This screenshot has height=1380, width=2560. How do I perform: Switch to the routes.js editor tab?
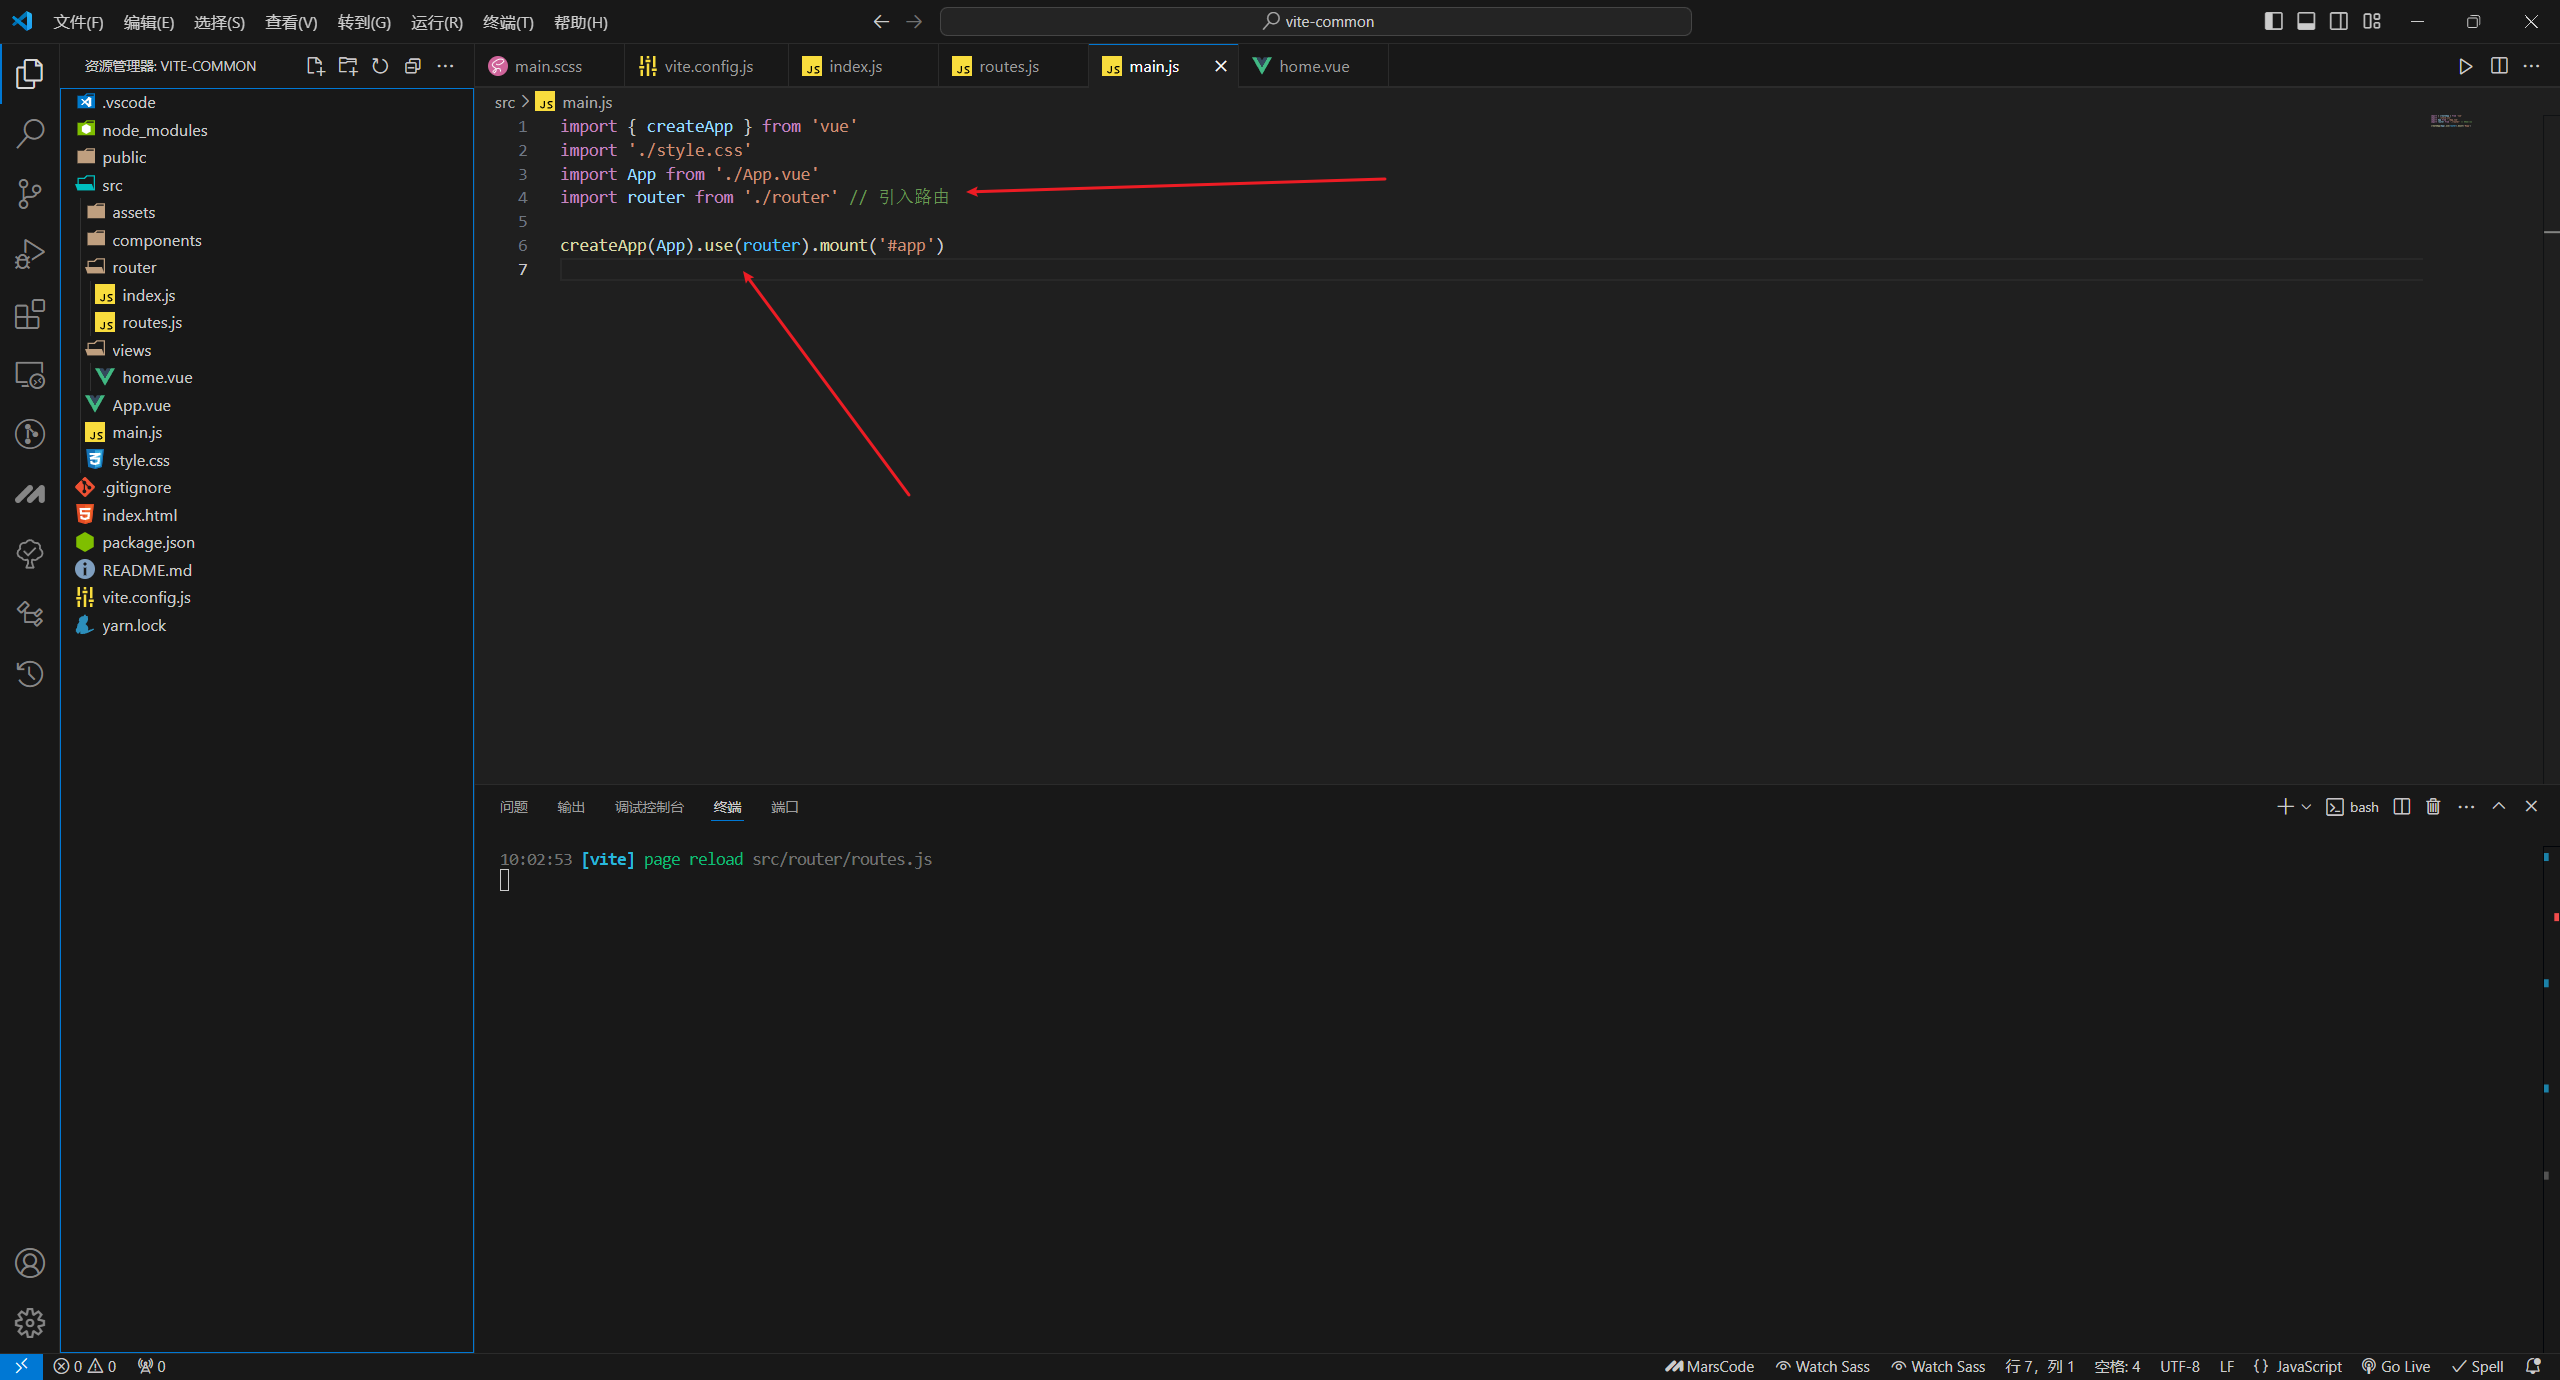(1008, 66)
